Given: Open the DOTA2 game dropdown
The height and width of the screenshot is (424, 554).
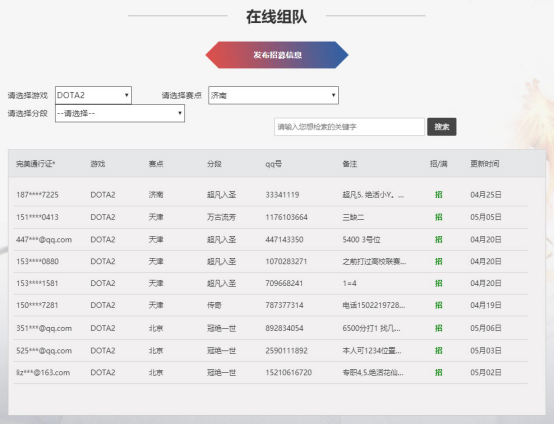Looking at the screenshot, I should tap(93, 95).
